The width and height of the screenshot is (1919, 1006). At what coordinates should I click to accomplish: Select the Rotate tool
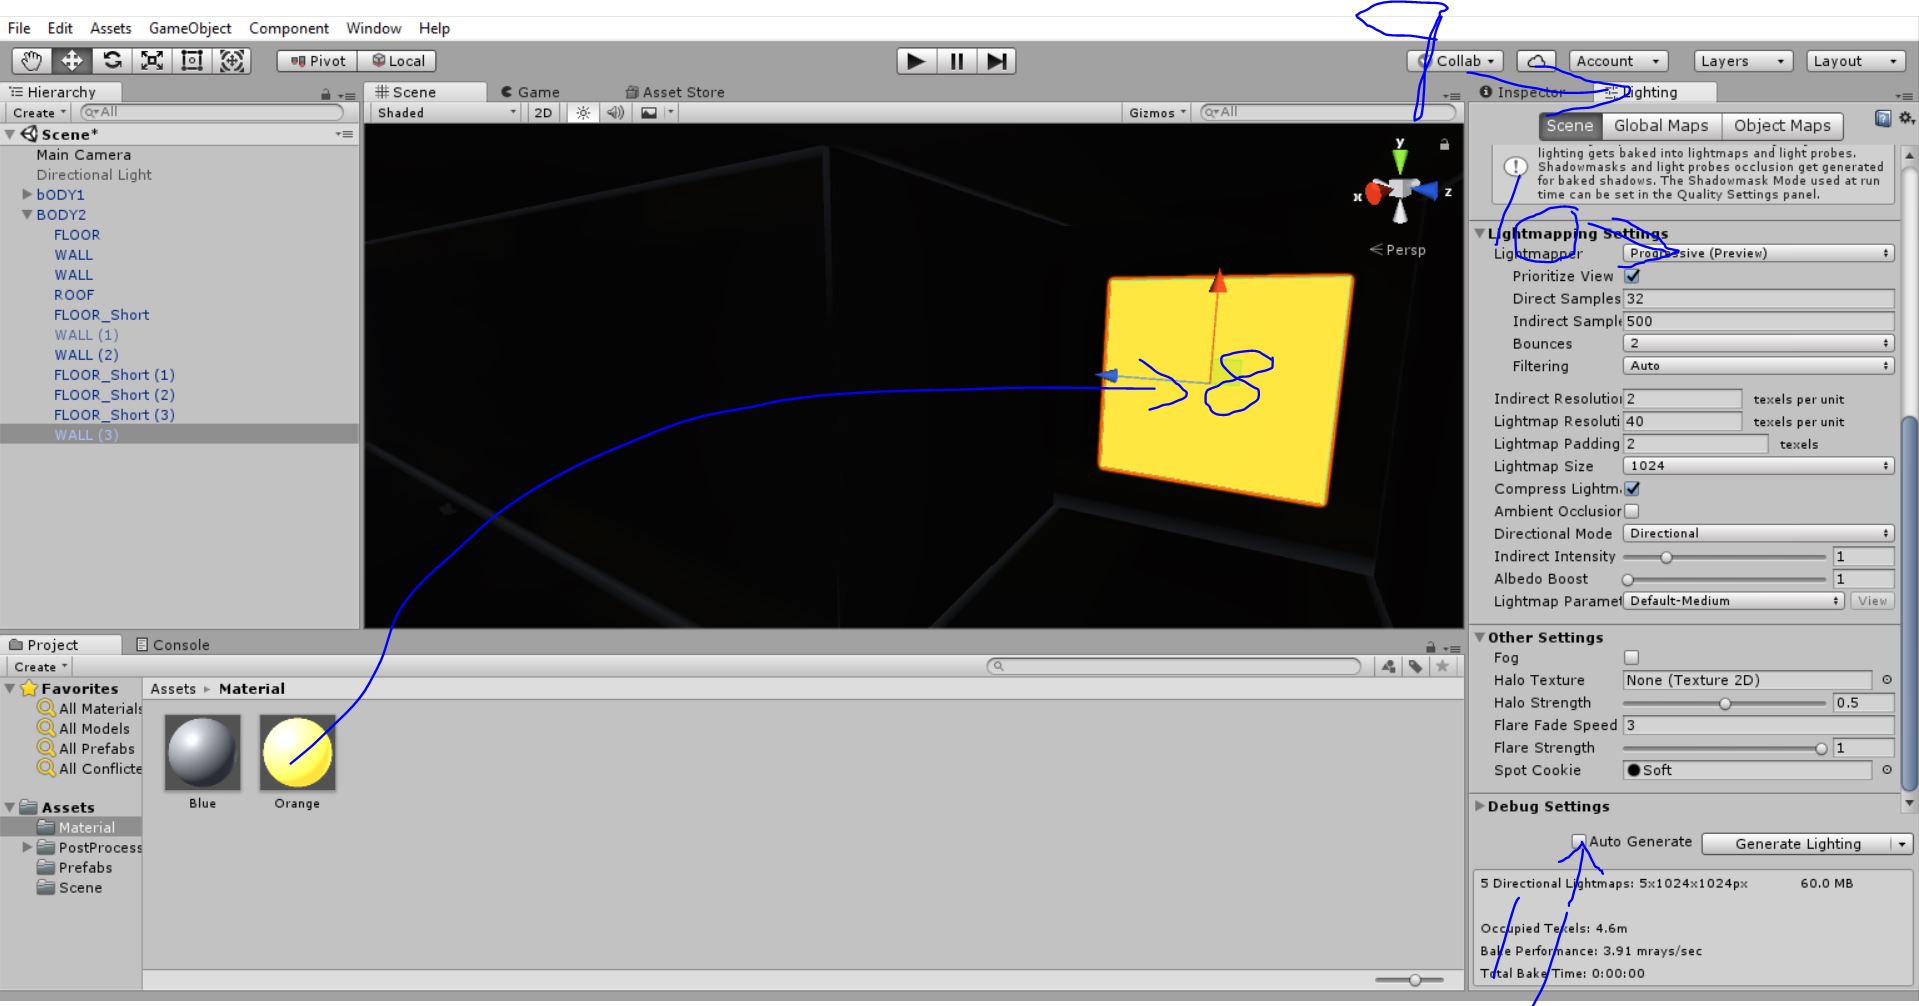[112, 61]
